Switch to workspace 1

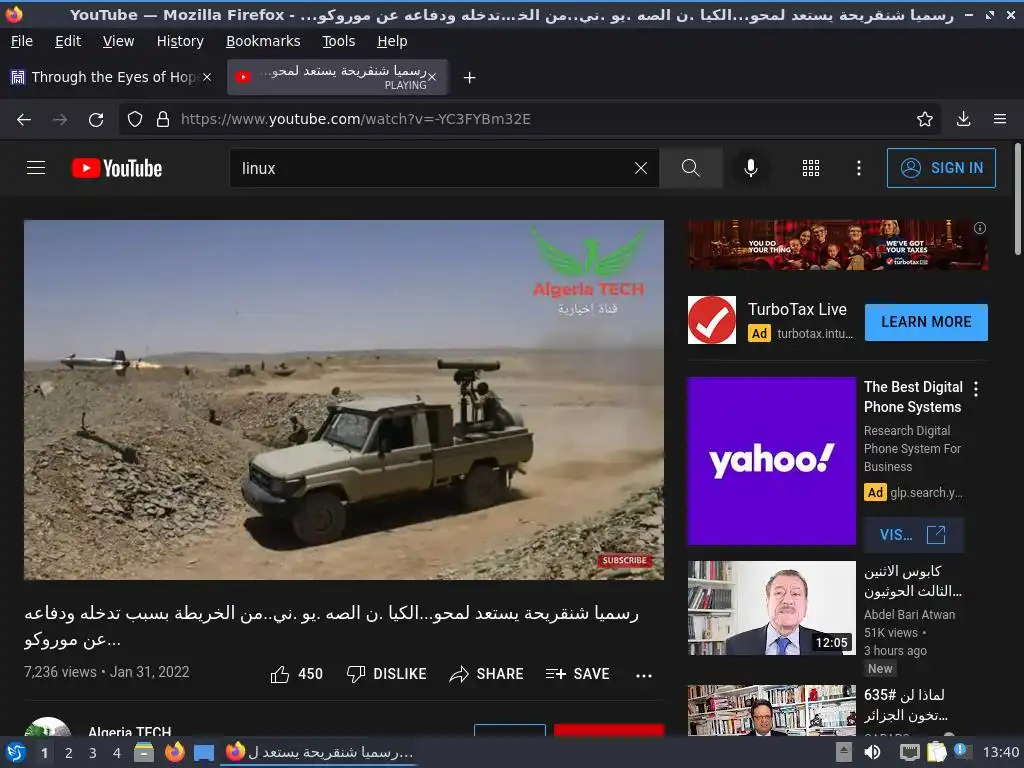pyautogui.click(x=44, y=753)
